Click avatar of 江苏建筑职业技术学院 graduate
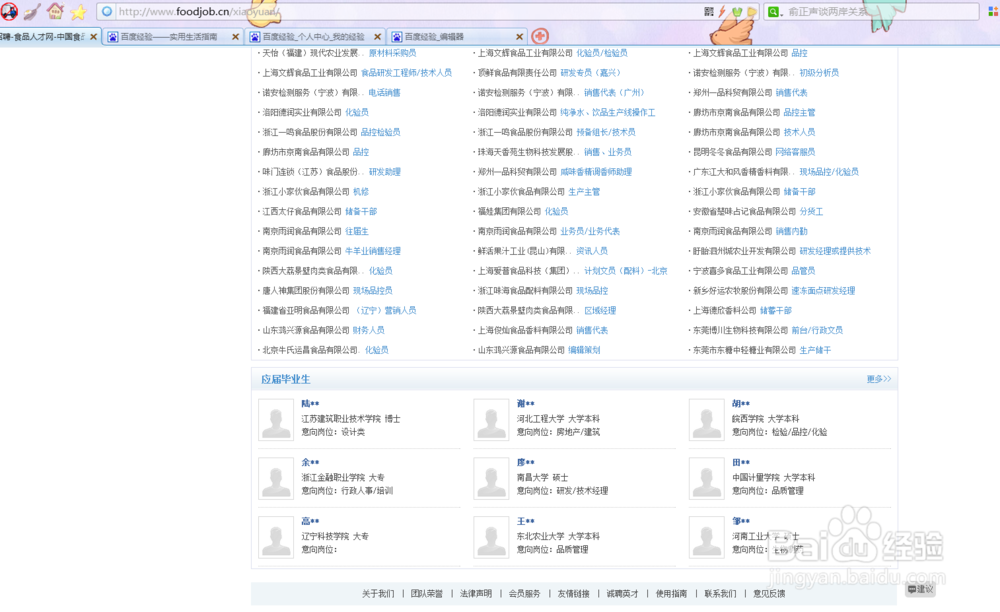Viewport: 1000px width, 612px height. click(276, 420)
